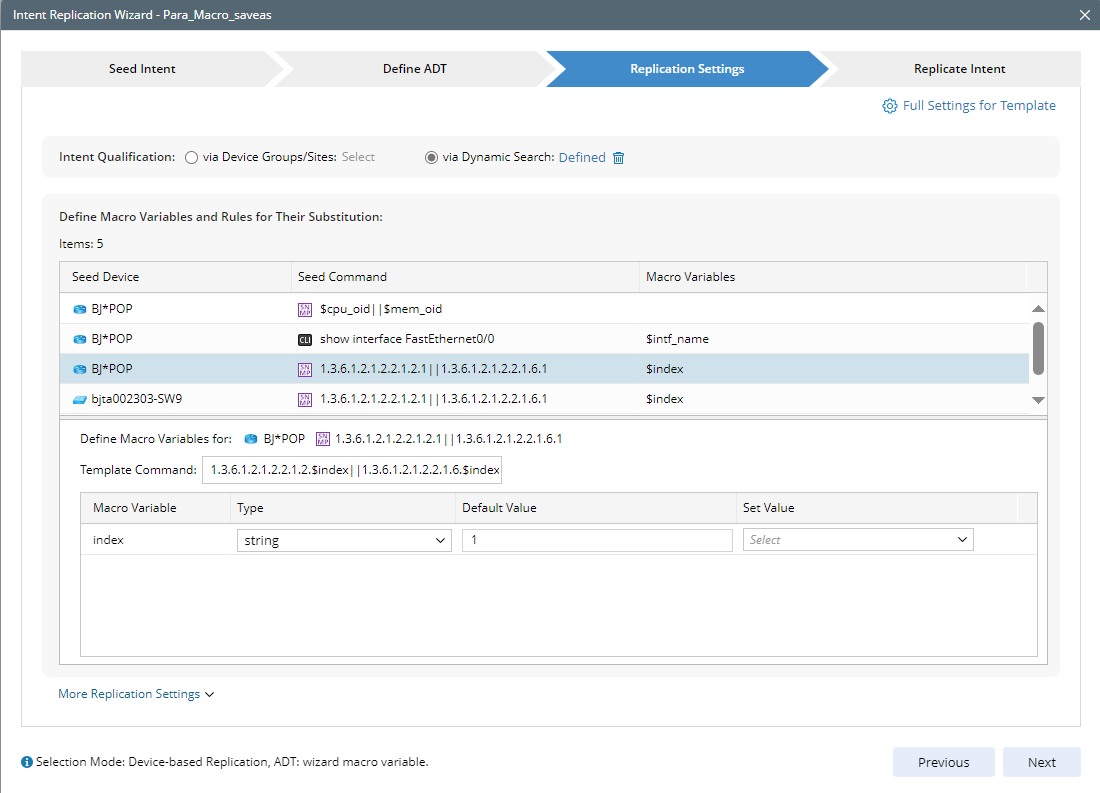Click the Default Value column header
The width and height of the screenshot is (1100, 793).
[596, 508]
